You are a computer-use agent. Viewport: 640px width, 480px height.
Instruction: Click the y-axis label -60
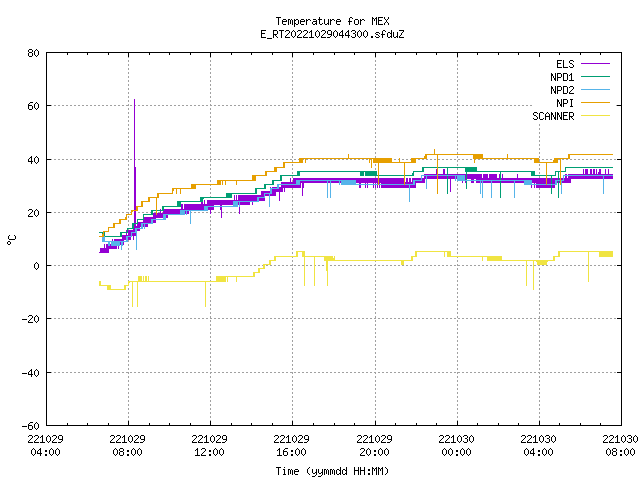click(31, 426)
